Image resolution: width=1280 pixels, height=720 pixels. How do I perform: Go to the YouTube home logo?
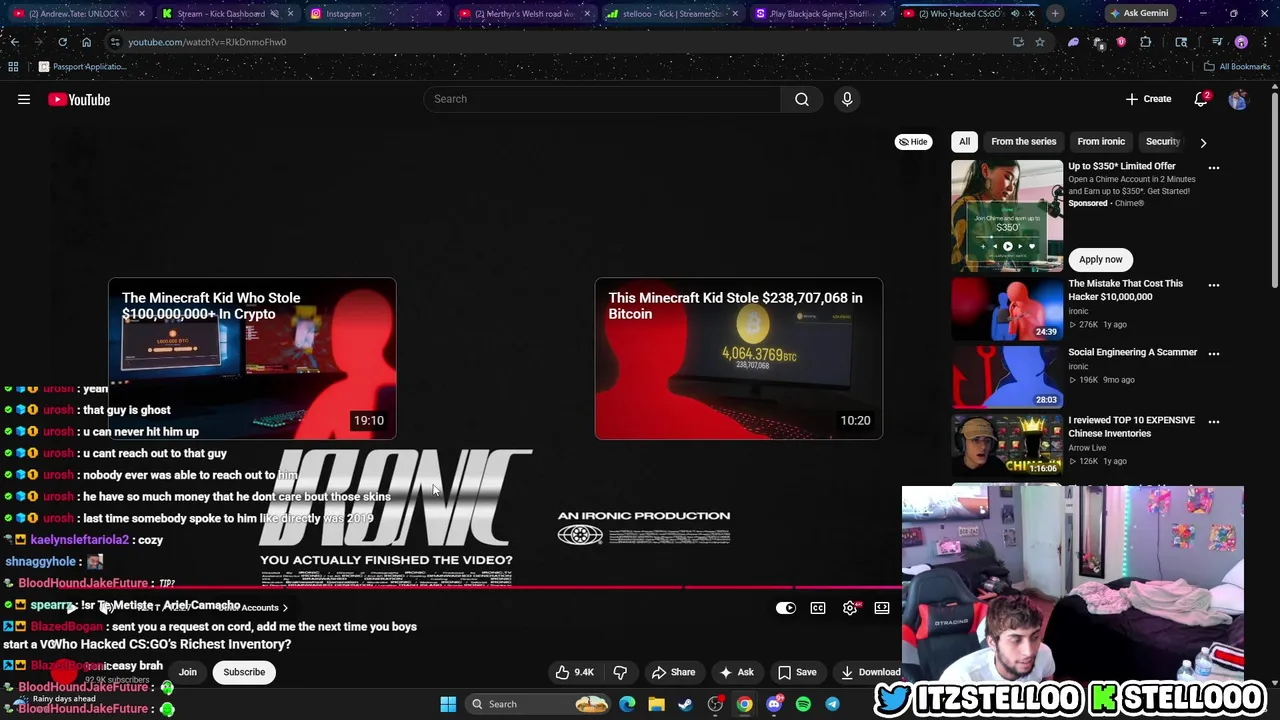[79, 99]
